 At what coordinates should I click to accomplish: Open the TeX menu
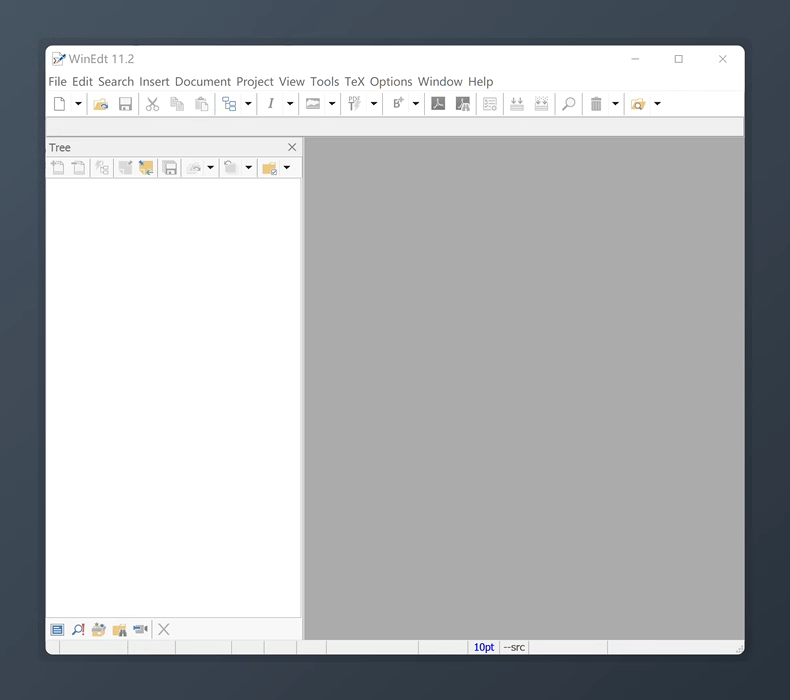pos(354,82)
